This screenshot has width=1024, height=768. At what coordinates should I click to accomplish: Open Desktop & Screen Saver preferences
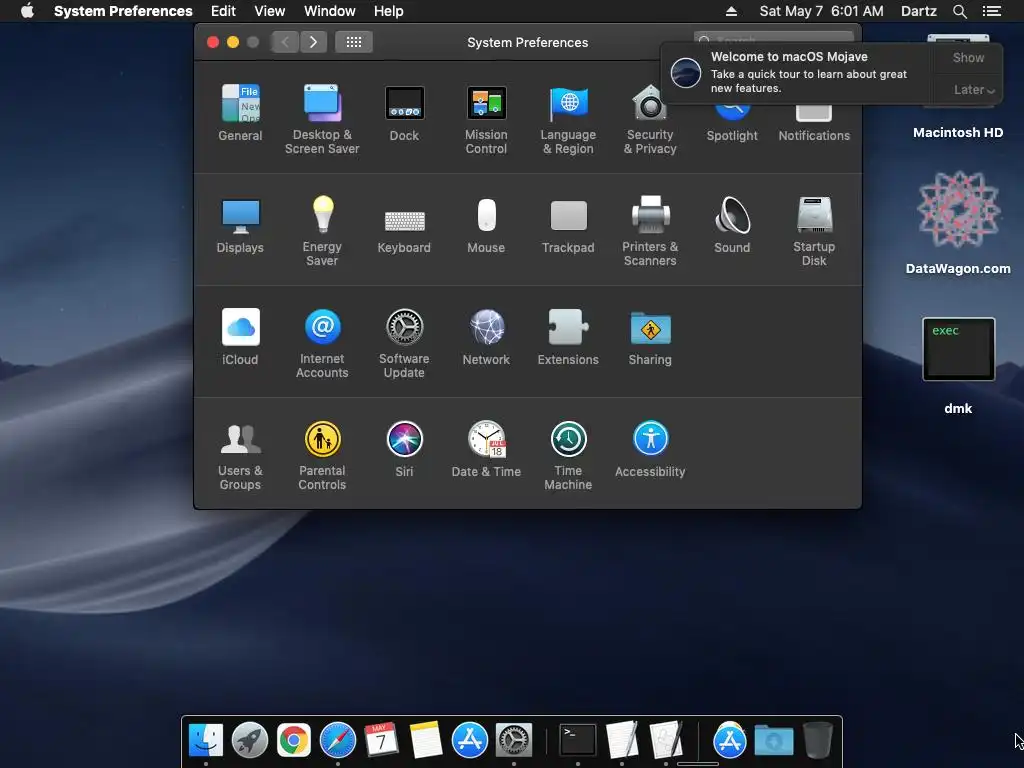[x=322, y=119]
